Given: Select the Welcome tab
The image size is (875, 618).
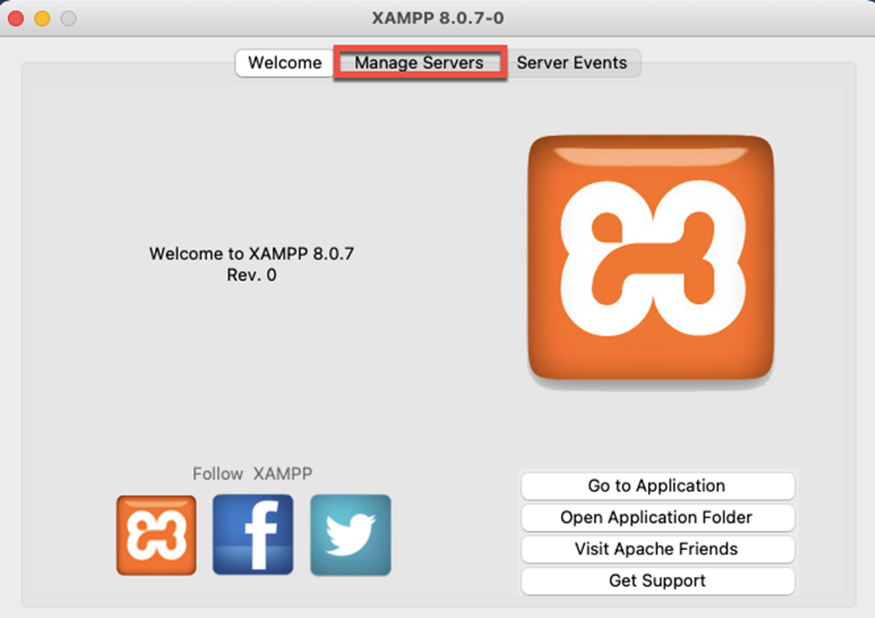Looking at the screenshot, I should [285, 63].
